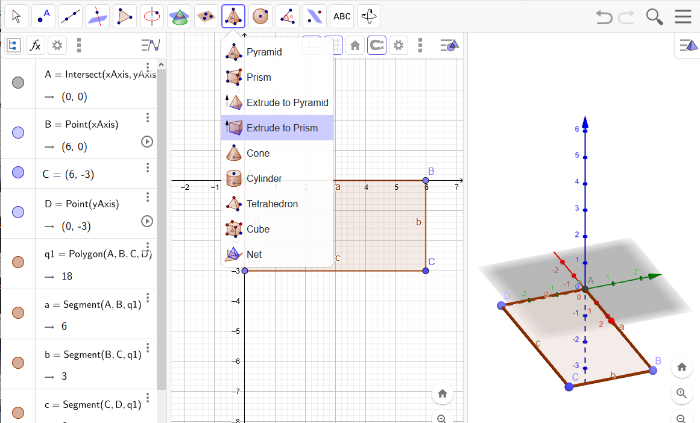Select the Point tool
This screenshot has width=700, height=423.
pyautogui.click(x=44, y=17)
